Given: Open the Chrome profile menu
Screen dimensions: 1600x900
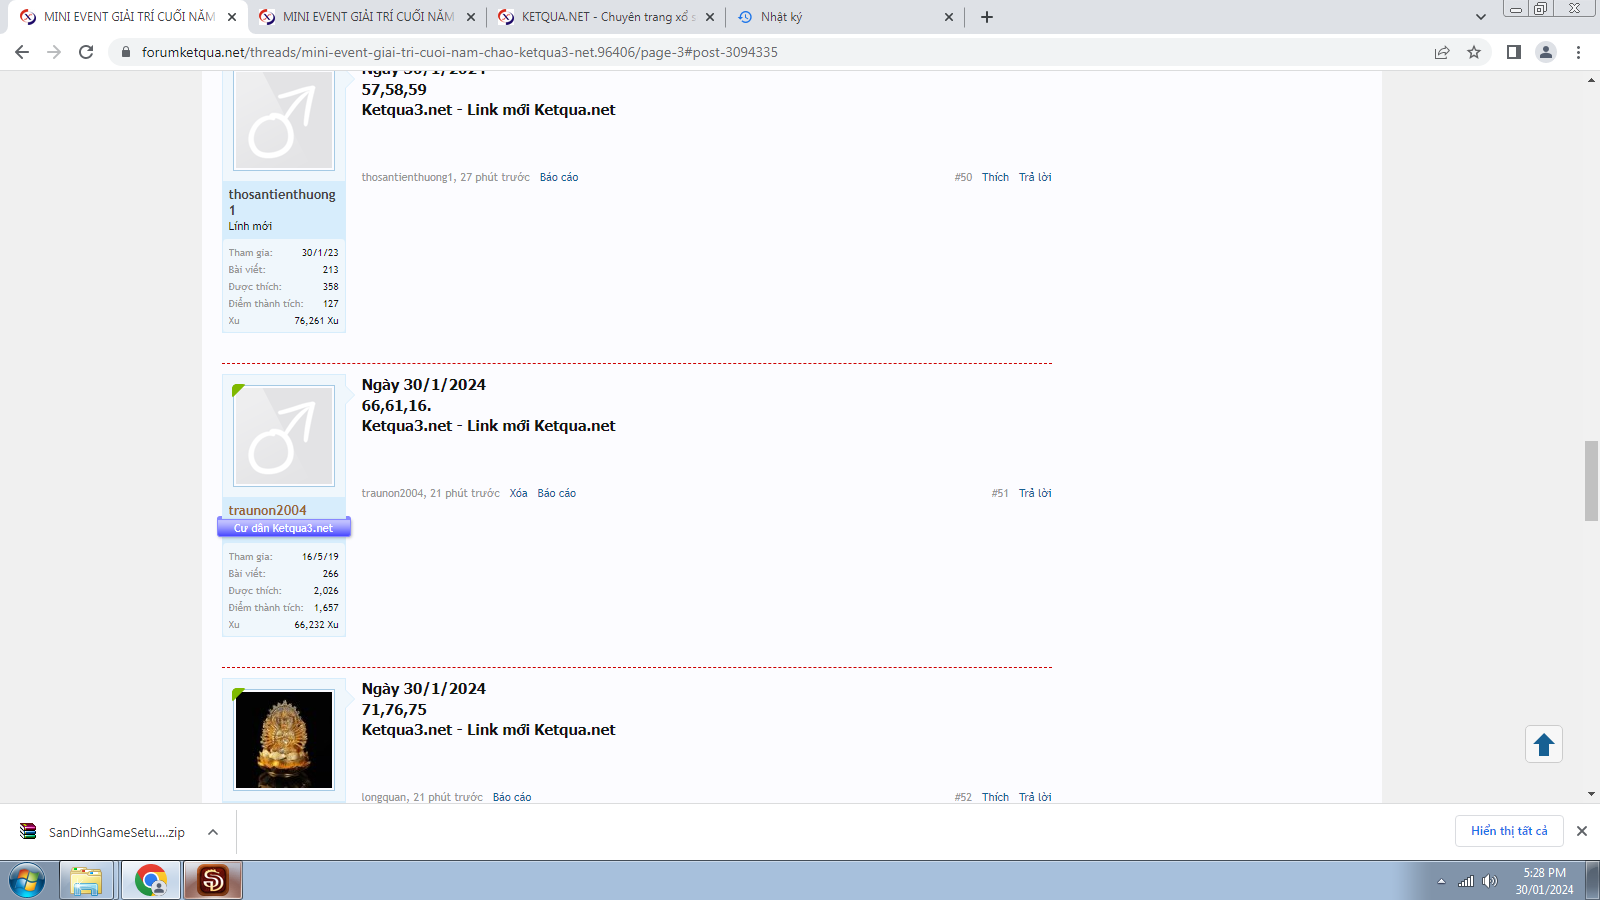Looking at the screenshot, I should click(1546, 52).
